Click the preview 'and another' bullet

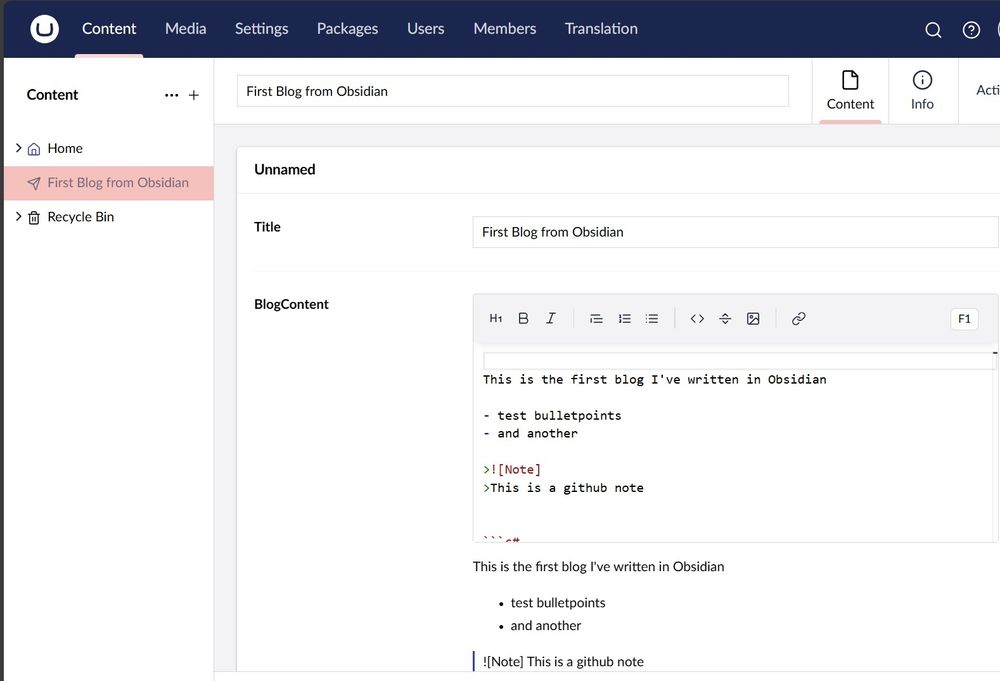coord(546,626)
